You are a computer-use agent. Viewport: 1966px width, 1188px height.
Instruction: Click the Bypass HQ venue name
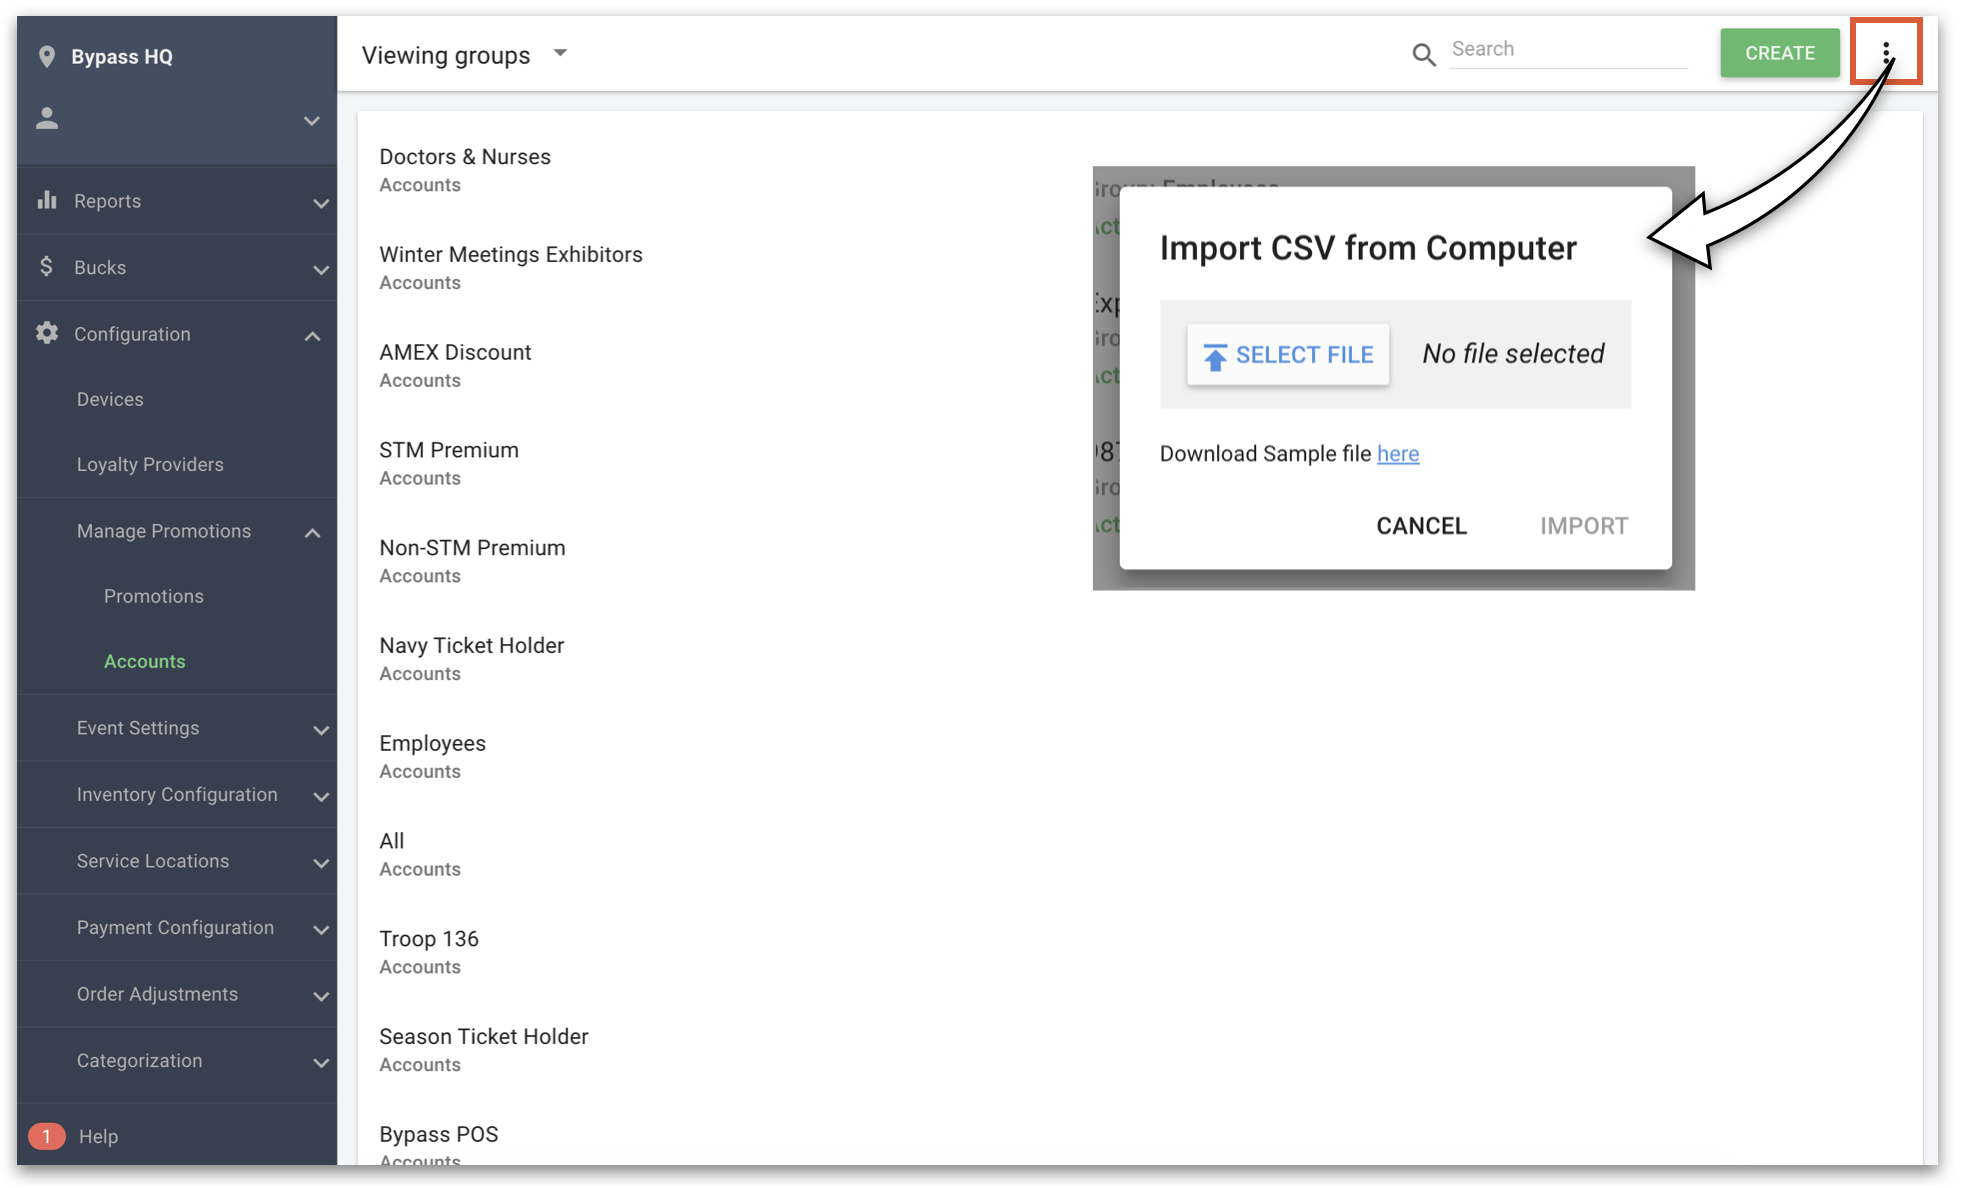122,57
